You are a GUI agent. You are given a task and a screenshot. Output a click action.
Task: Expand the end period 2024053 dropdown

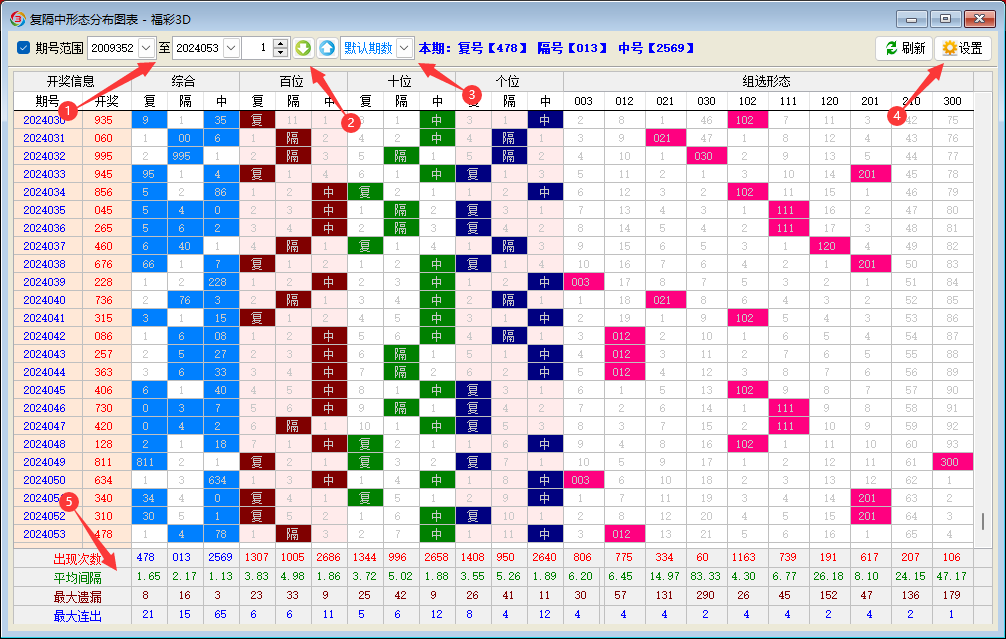tap(231, 48)
